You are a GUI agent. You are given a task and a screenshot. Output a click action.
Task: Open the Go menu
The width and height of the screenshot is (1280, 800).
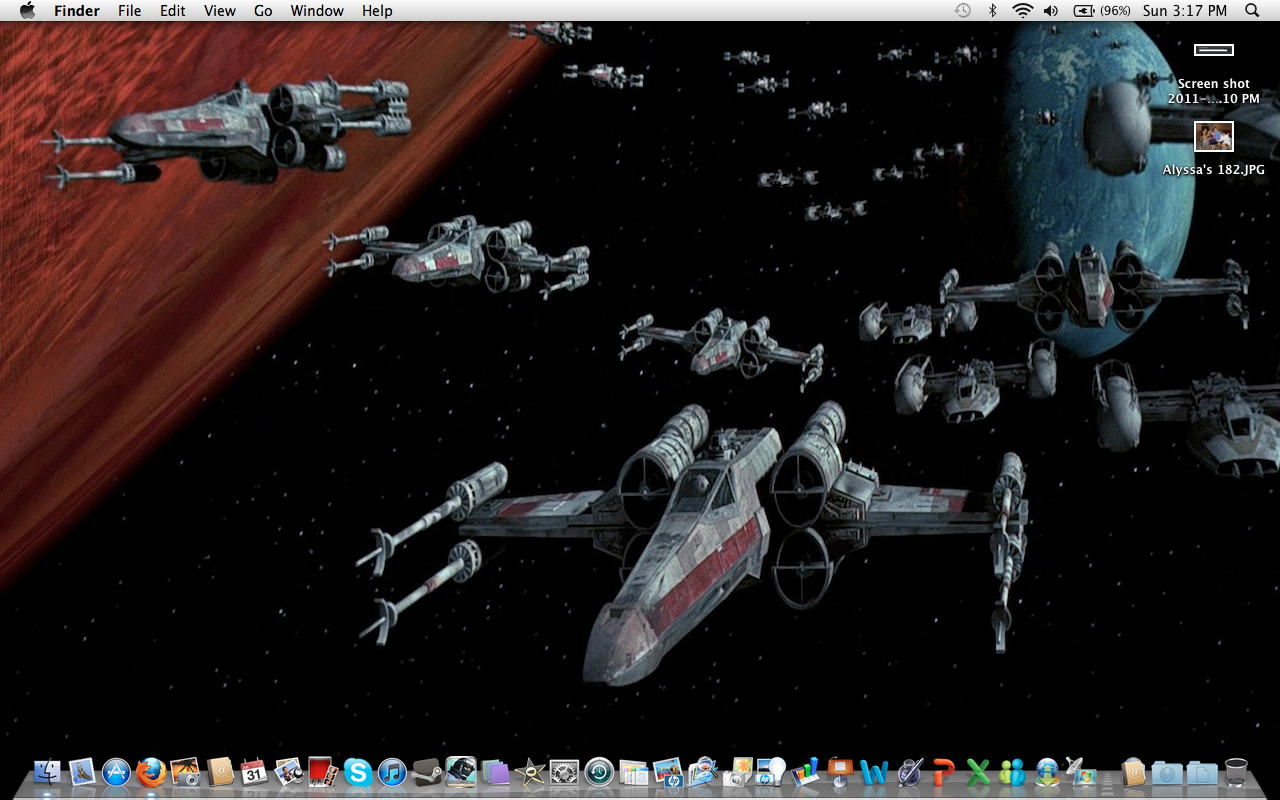point(263,11)
